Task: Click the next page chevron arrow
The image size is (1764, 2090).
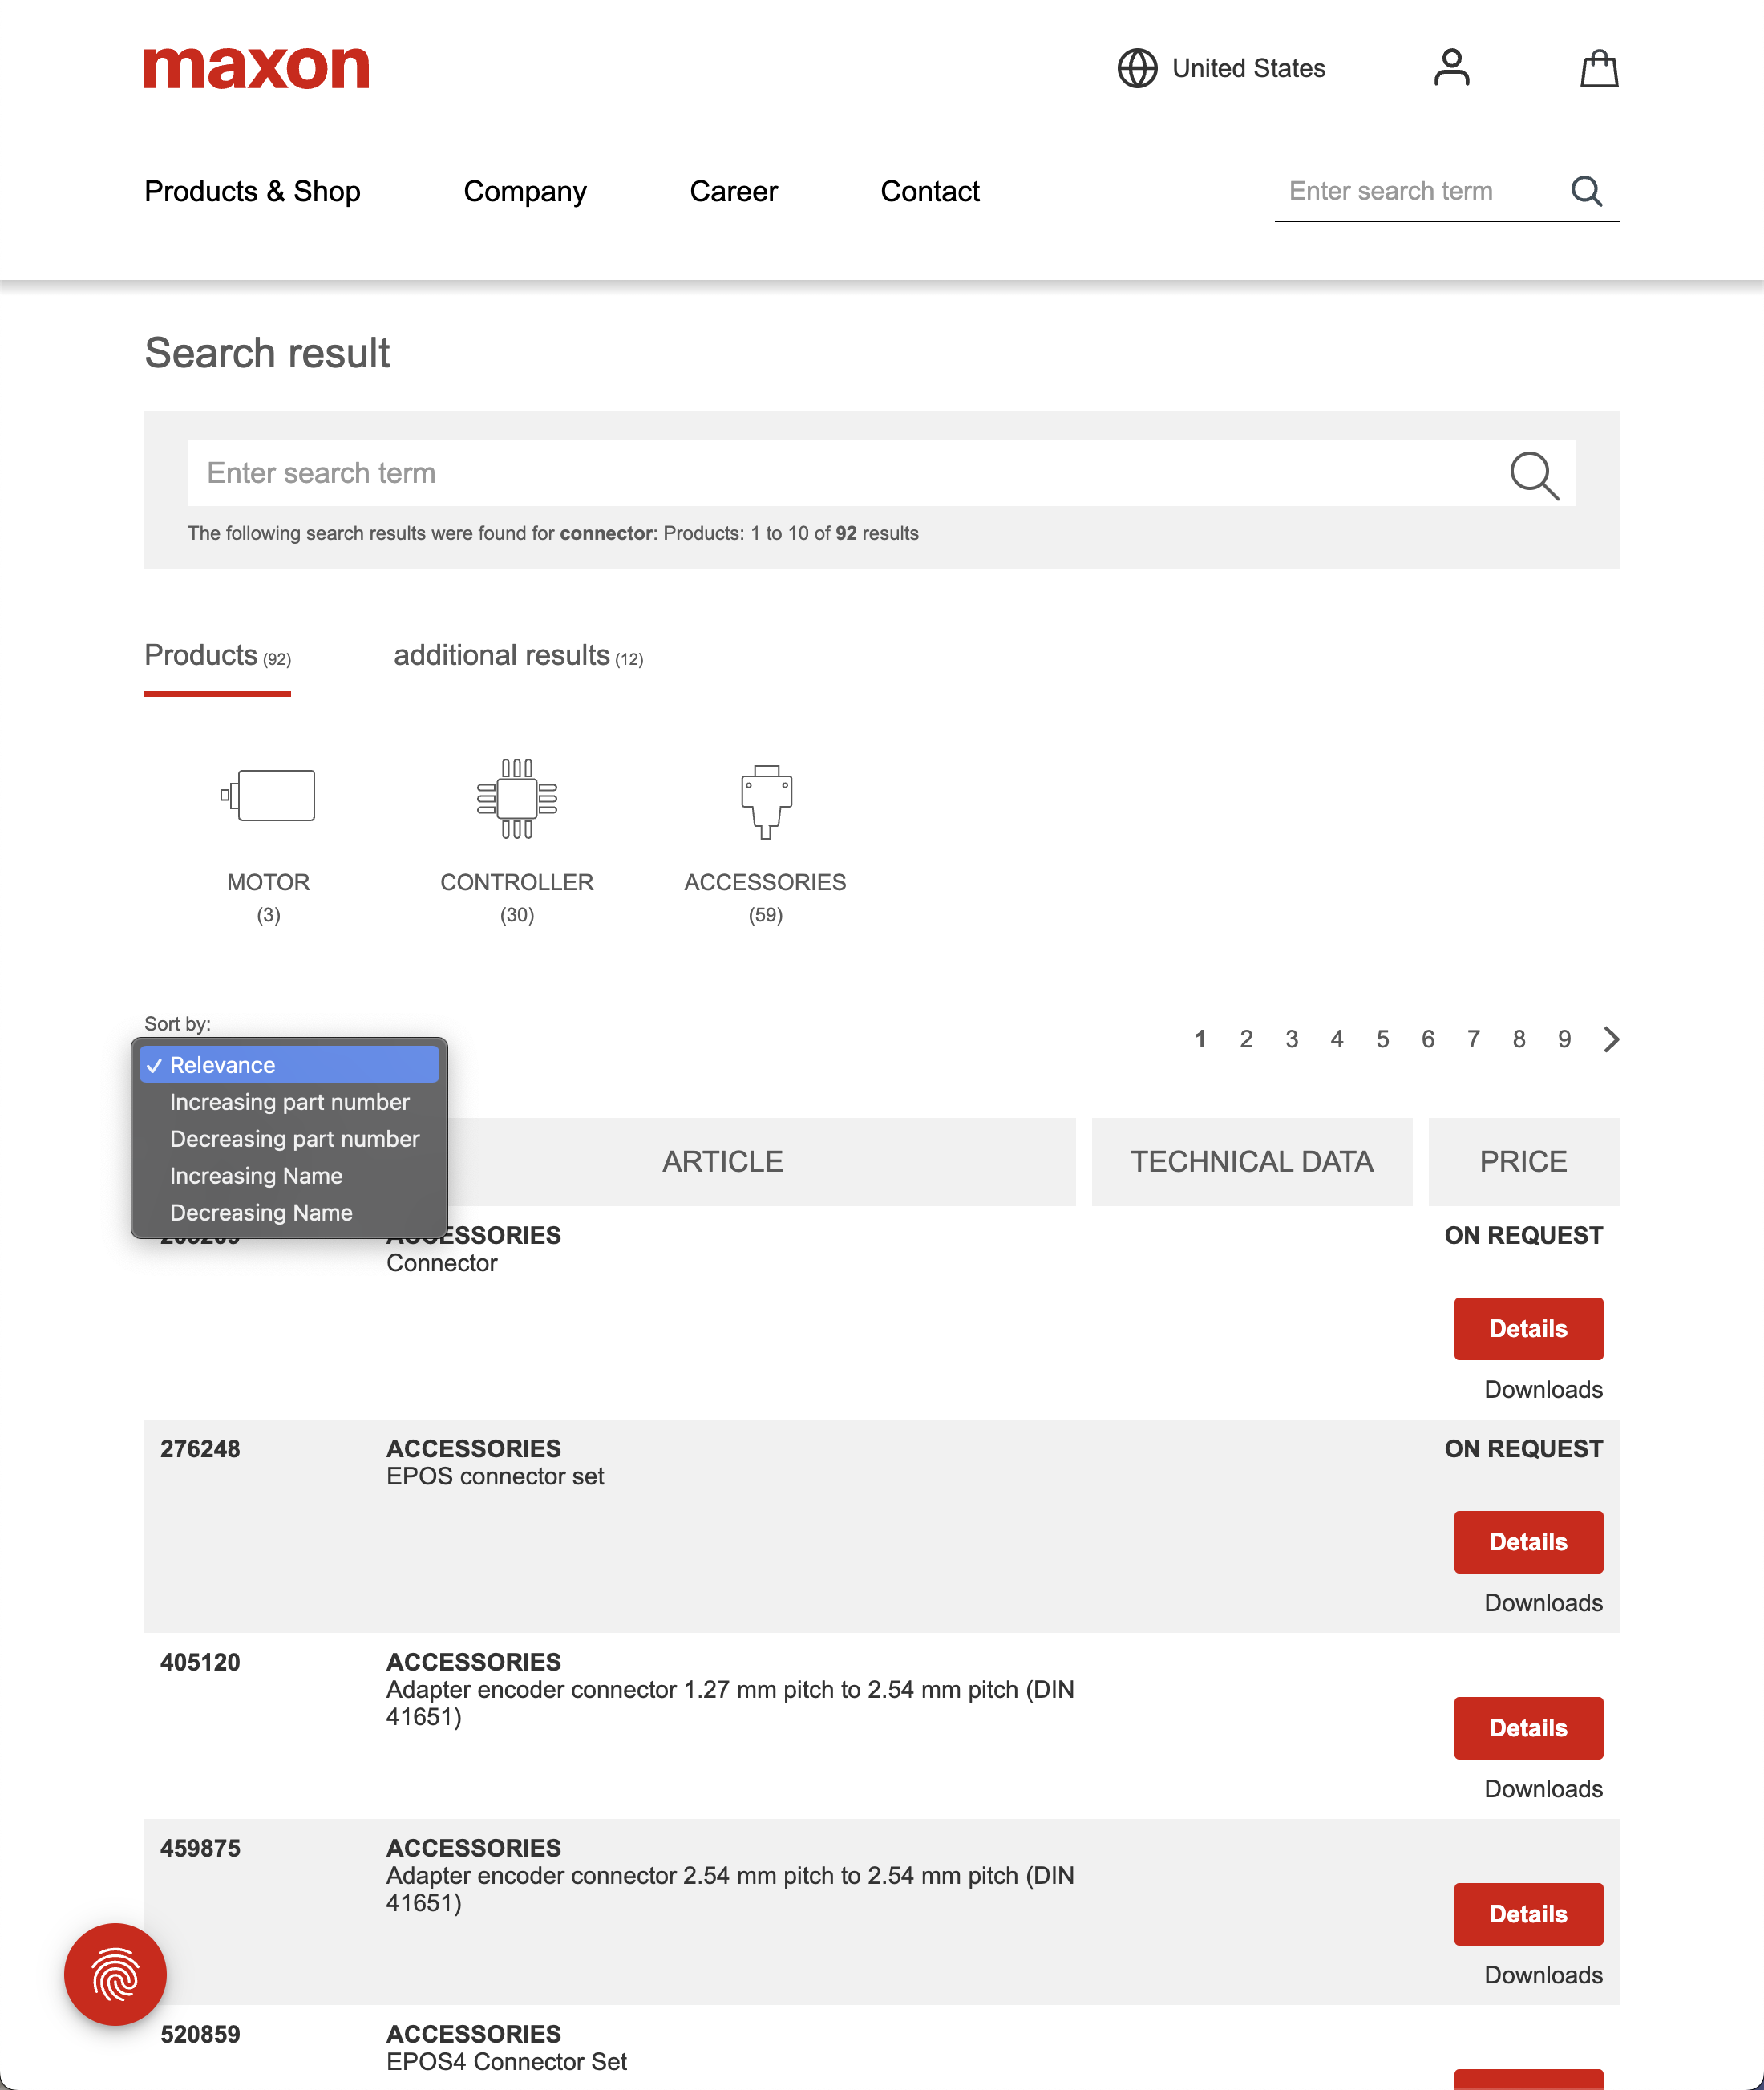Action: [x=1611, y=1039]
